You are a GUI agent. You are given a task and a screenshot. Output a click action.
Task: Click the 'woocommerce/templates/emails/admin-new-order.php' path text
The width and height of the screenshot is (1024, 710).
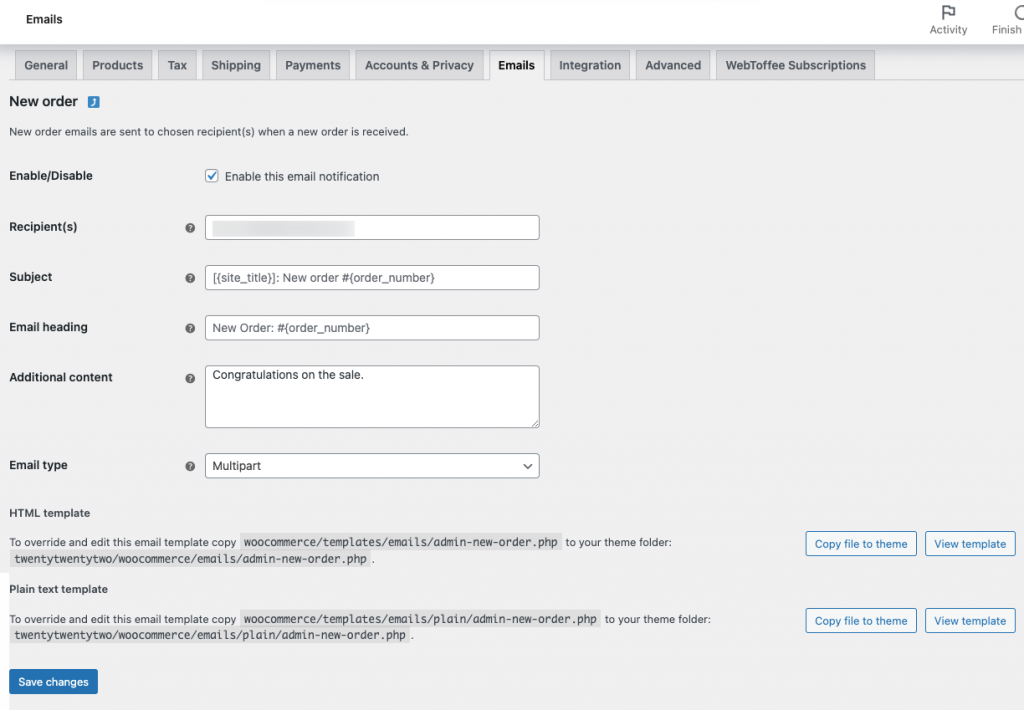400,542
